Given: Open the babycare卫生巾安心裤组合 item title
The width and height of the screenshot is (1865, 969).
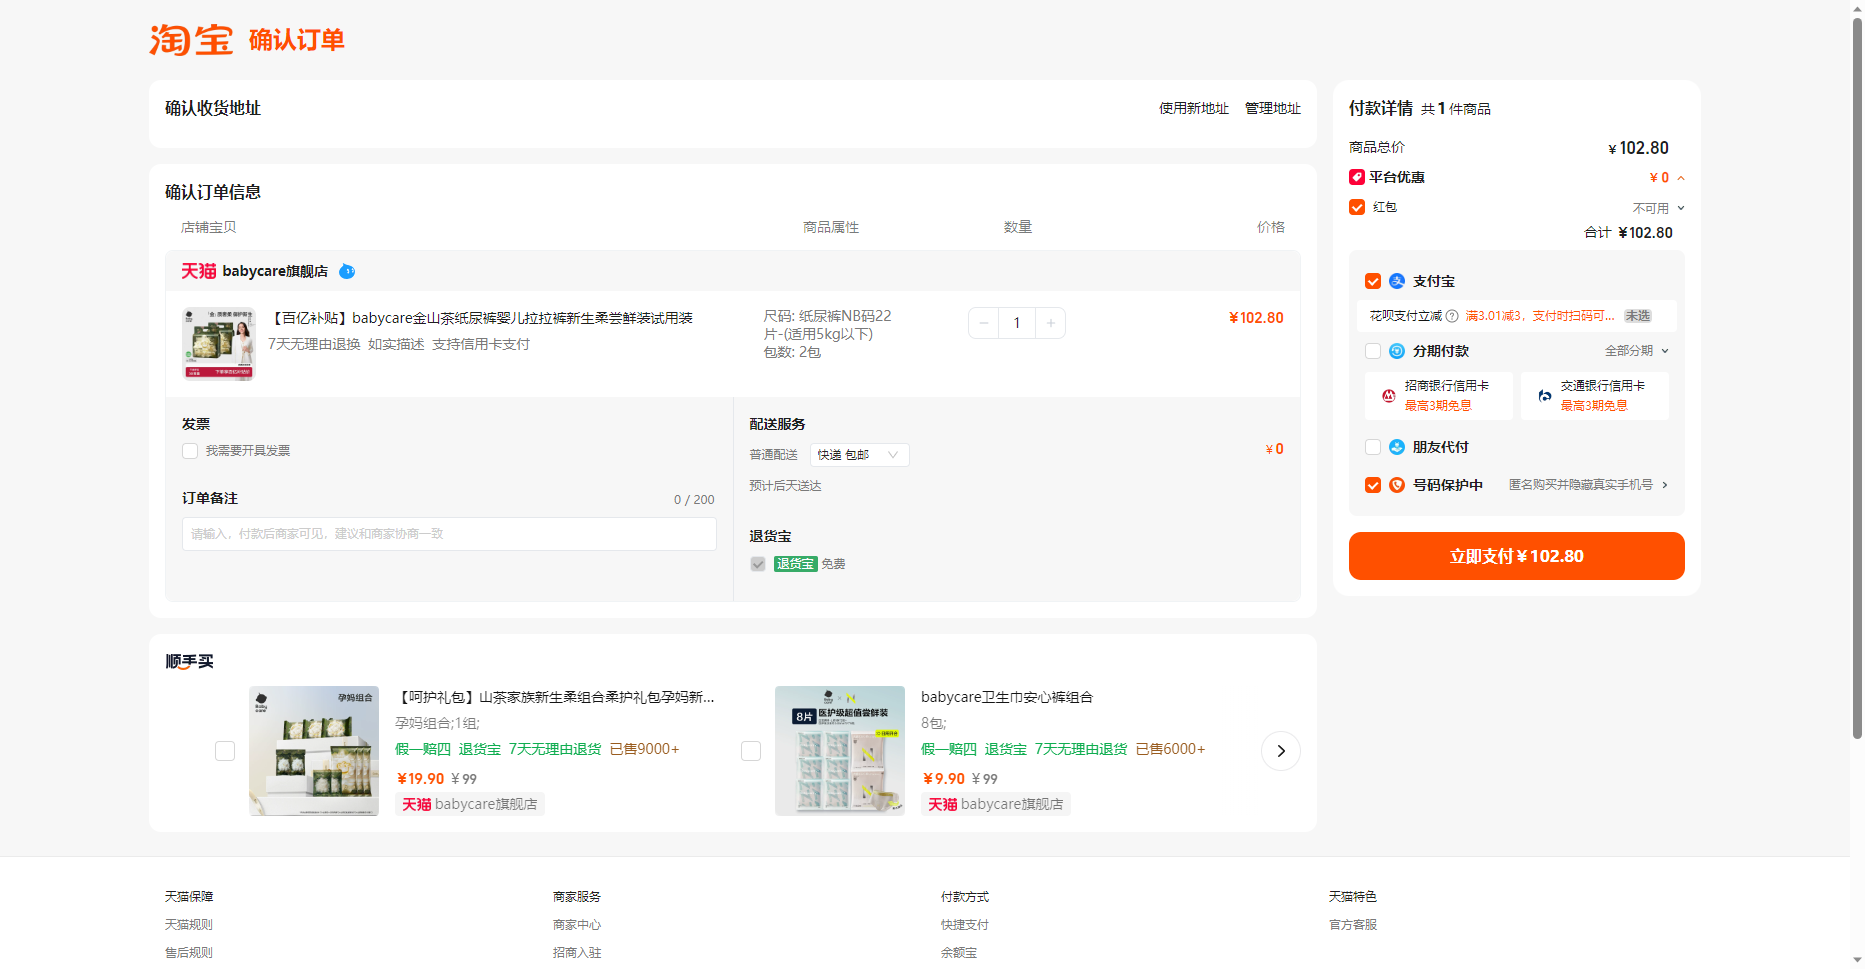Looking at the screenshot, I should (1007, 697).
